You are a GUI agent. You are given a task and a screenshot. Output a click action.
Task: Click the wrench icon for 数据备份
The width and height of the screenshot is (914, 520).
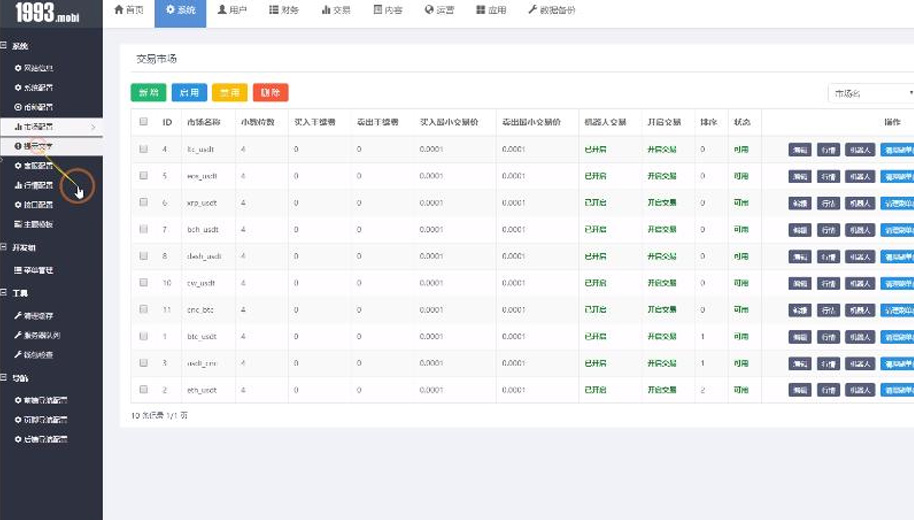[x=533, y=10]
